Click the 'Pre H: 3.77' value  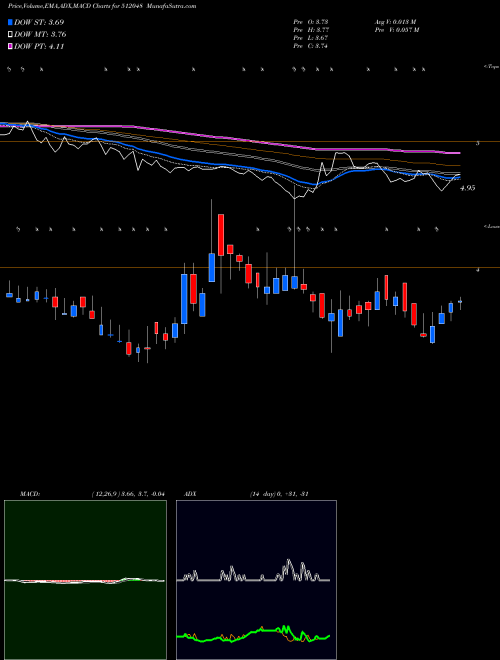pyautogui.click(x=311, y=30)
